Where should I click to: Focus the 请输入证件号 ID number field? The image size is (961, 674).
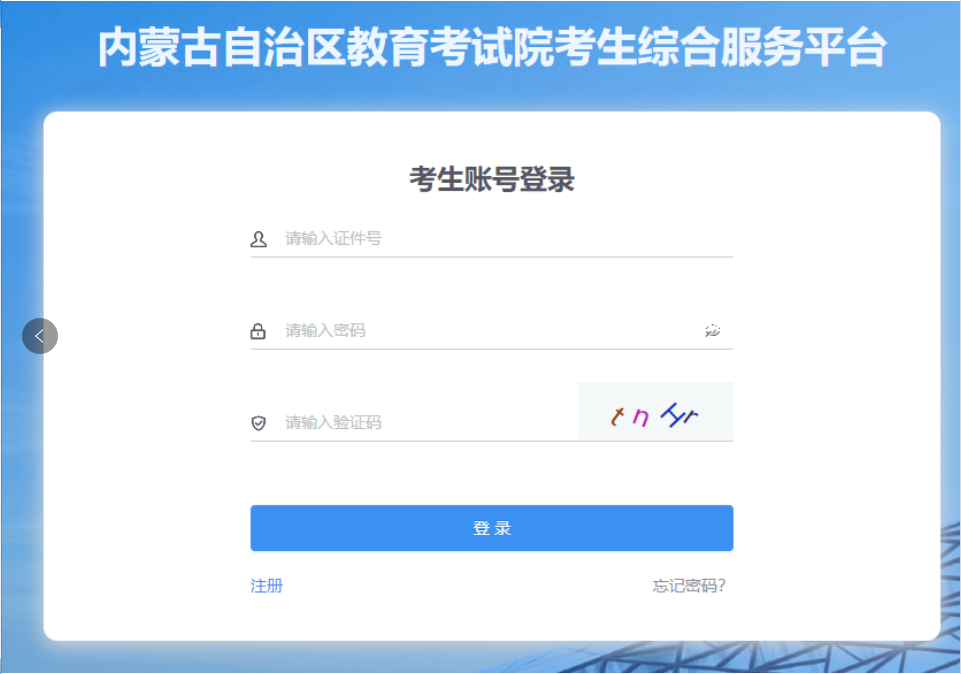click(492, 239)
